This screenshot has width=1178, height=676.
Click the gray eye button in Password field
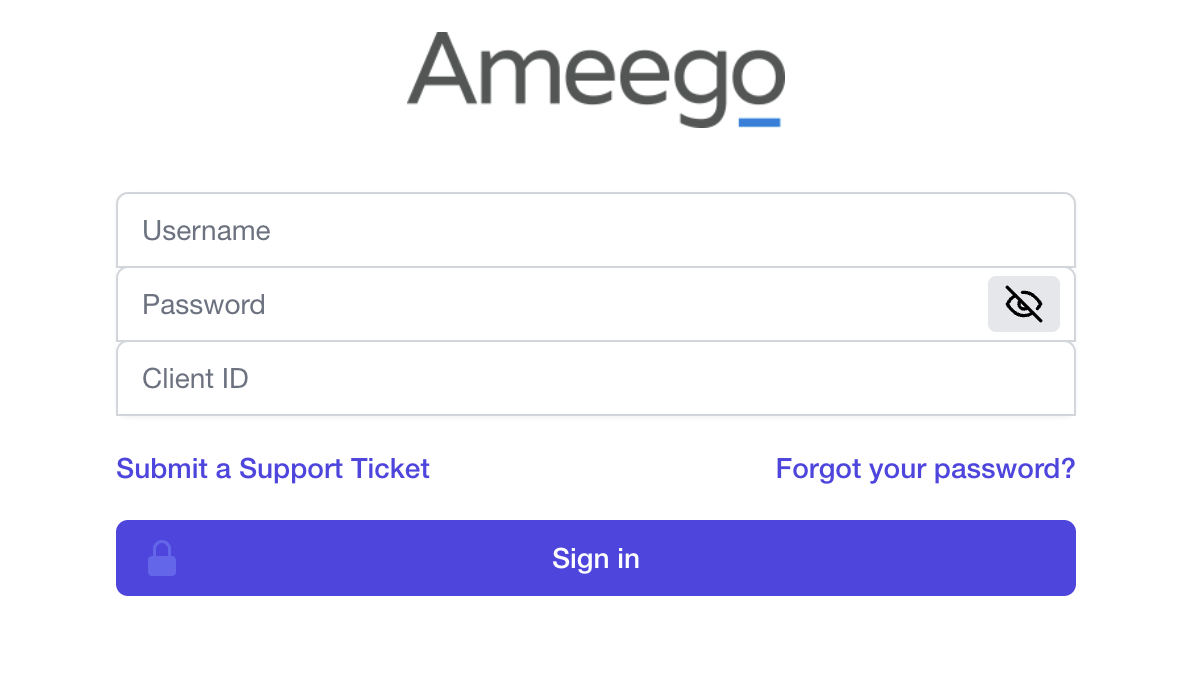click(x=1023, y=304)
